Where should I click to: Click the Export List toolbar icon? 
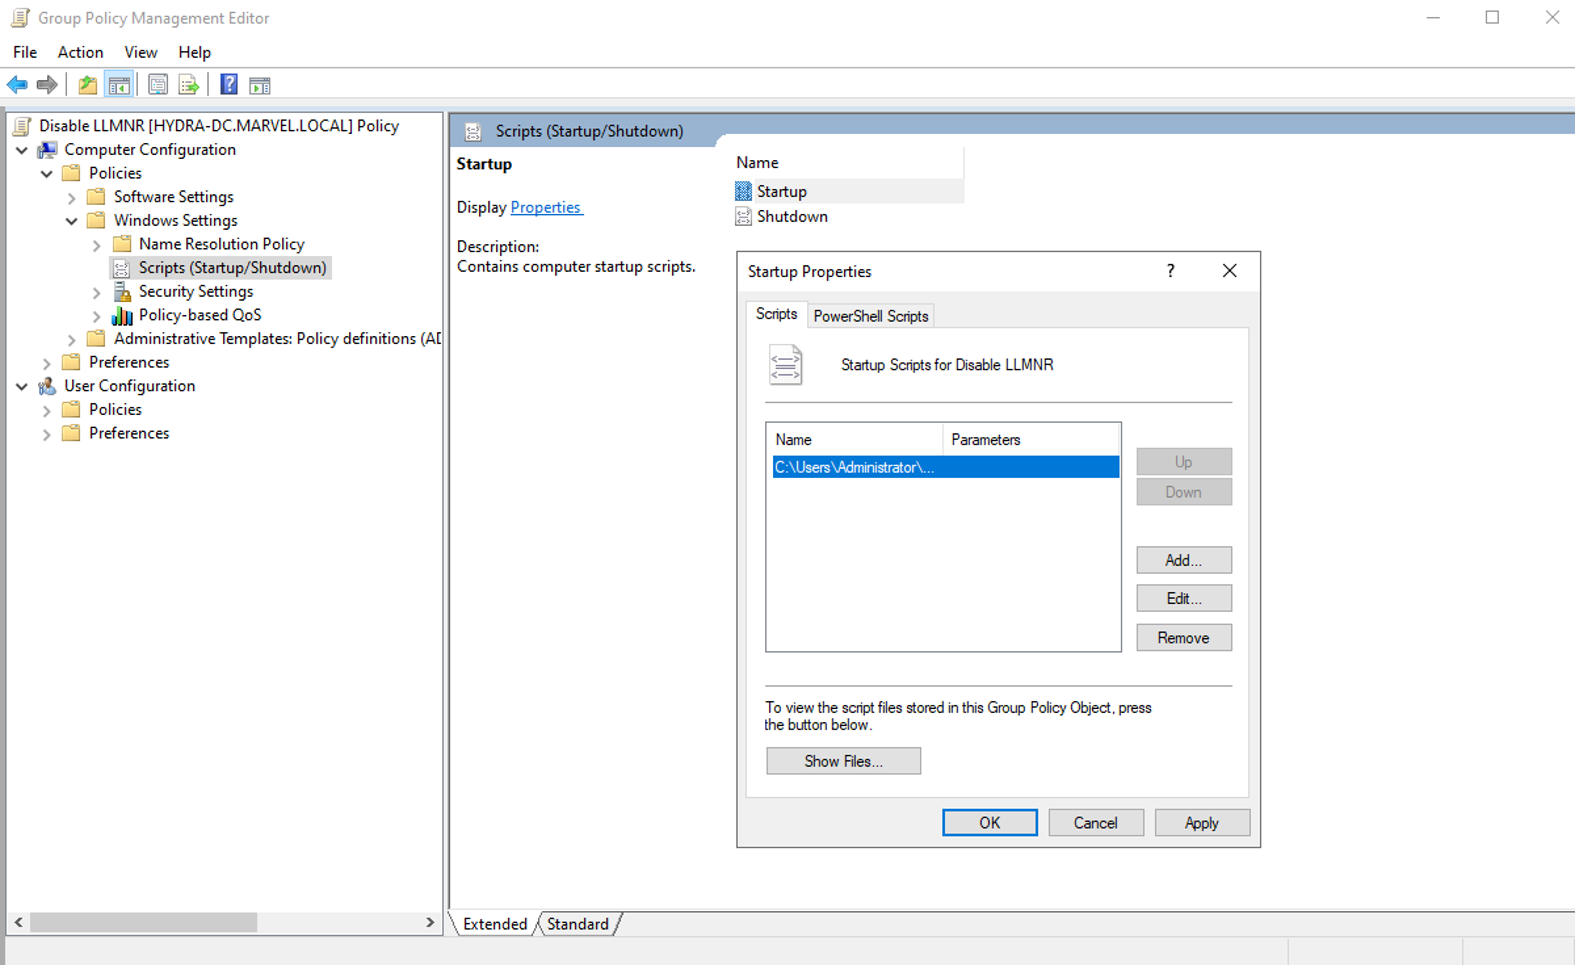pyautogui.click(x=188, y=85)
